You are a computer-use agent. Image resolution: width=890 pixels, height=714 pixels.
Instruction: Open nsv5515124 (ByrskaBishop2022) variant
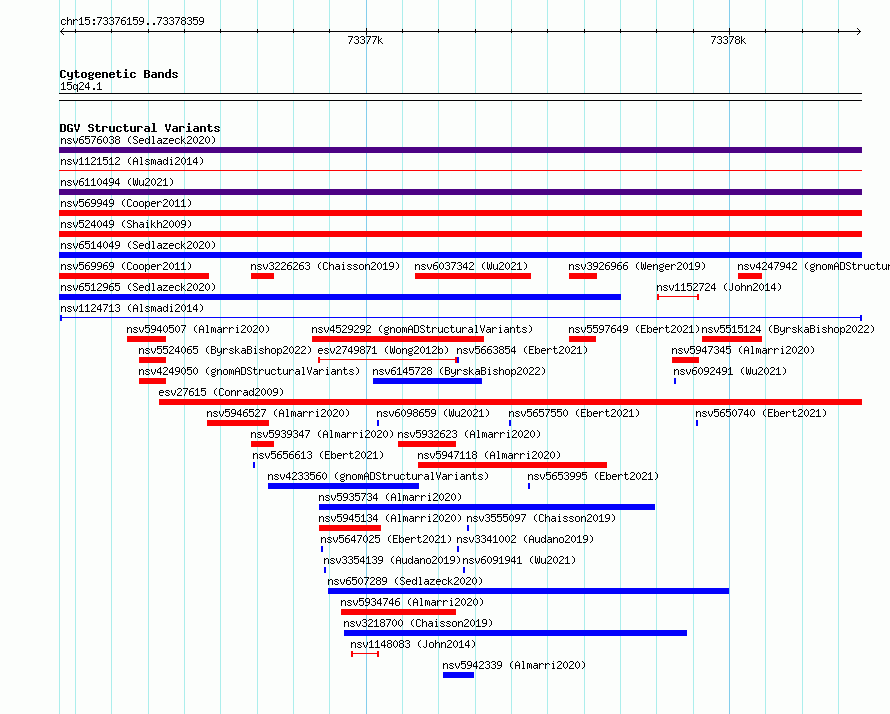(x=788, y=329)
